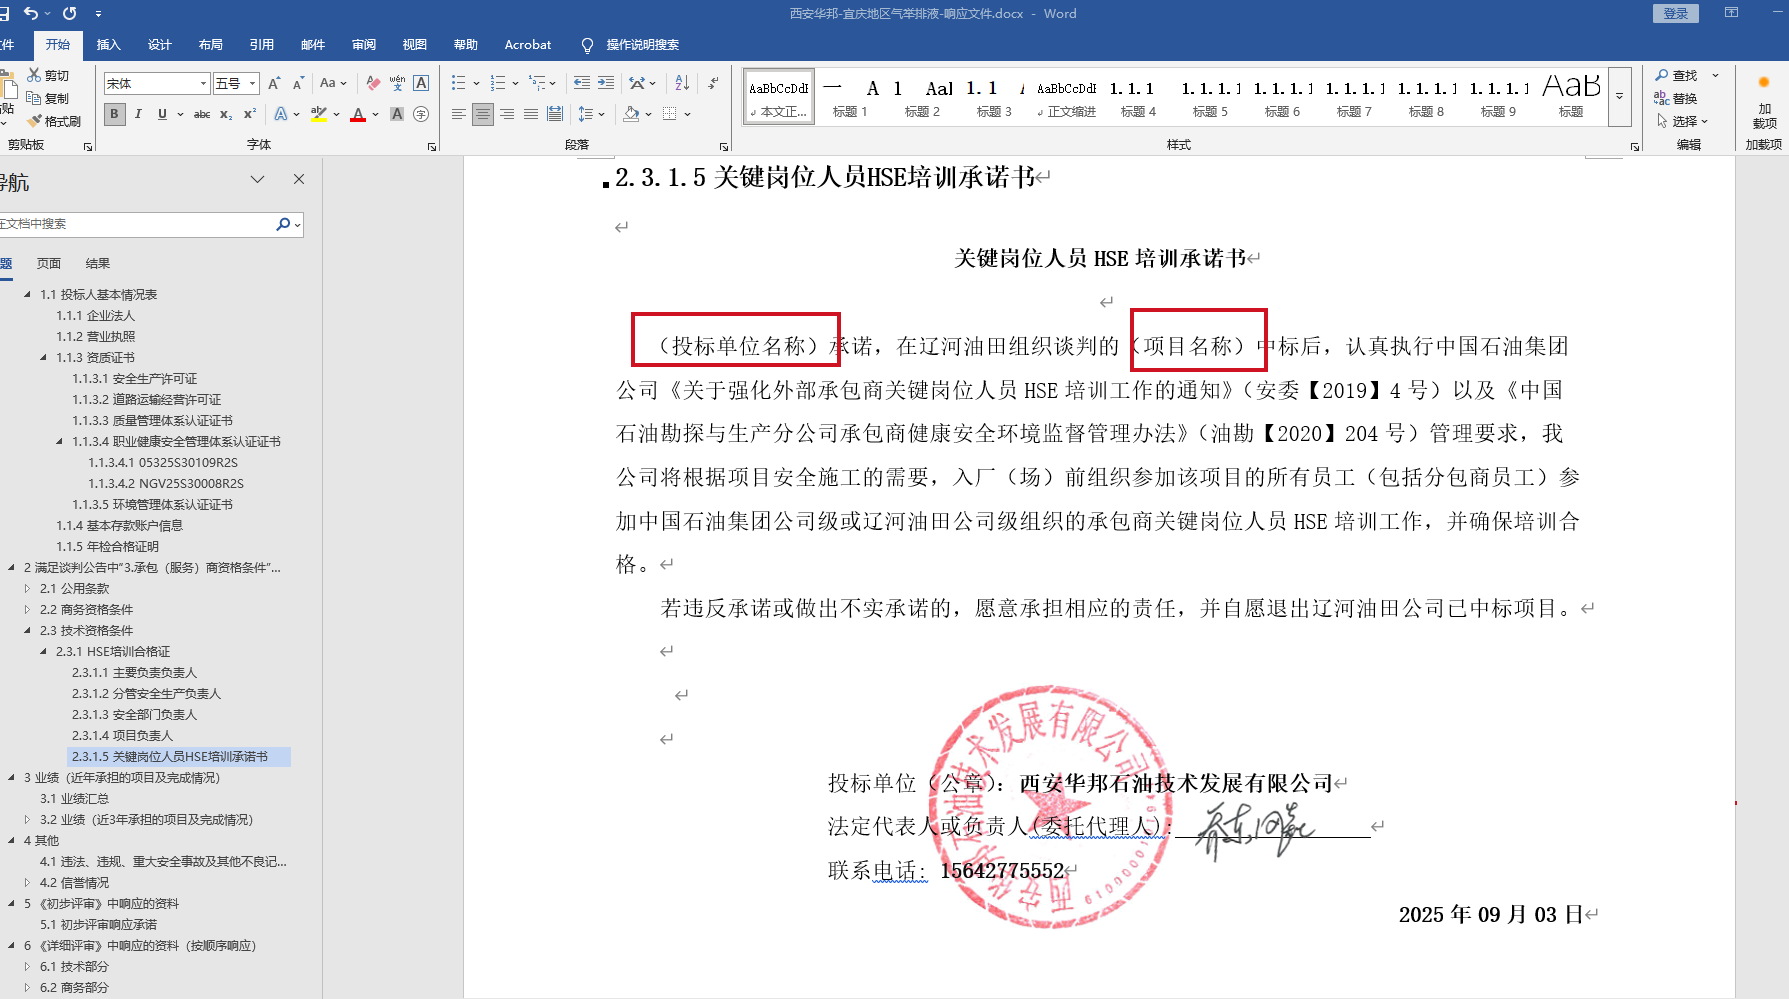This screenshot has height=999, width=1789.
Task: Click the Cut (剪切) scissors icon
Action: coord(34,75)
